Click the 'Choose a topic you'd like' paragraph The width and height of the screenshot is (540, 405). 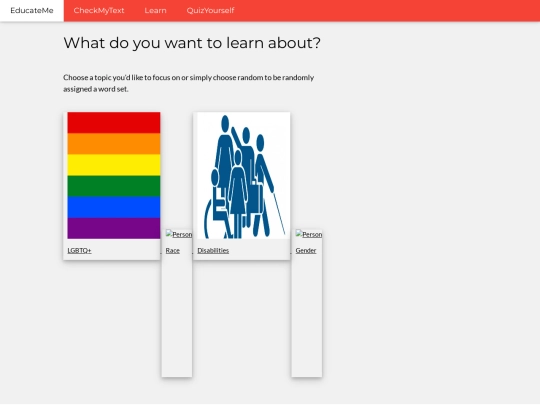coord(189,83)
